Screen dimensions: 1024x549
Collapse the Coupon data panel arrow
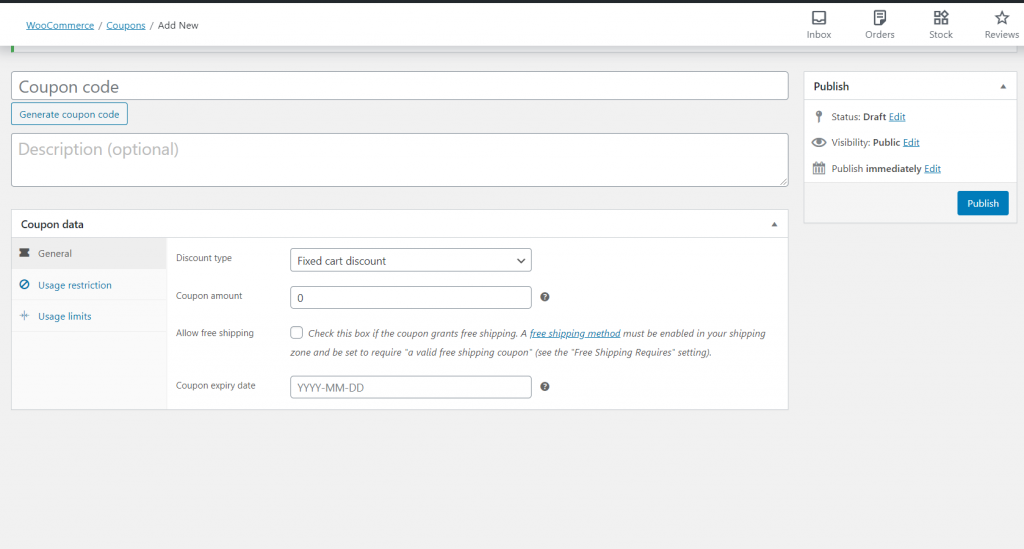pos(775,225)
